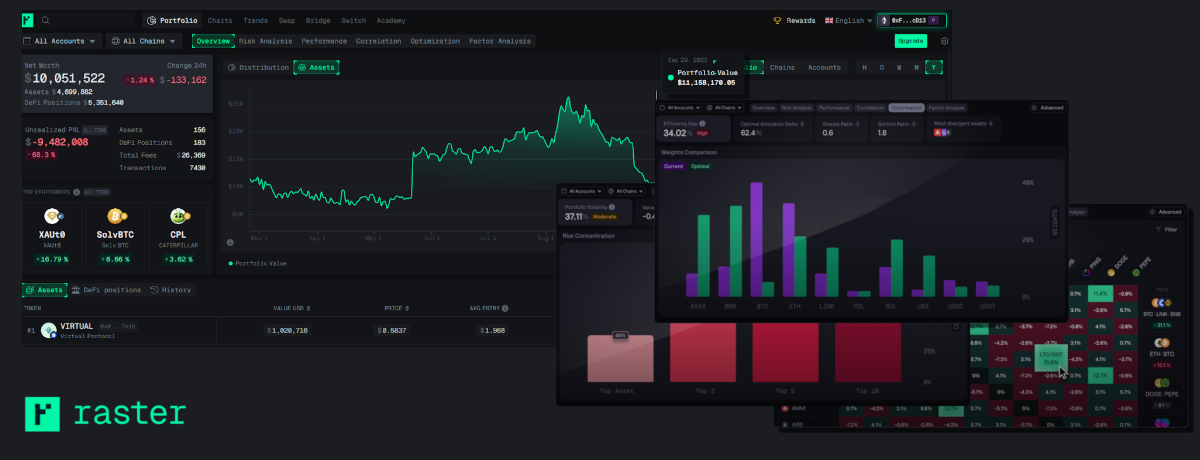Click the SolvBTC token icon
Screen dimensions: 1200x460
coord(114,216)
